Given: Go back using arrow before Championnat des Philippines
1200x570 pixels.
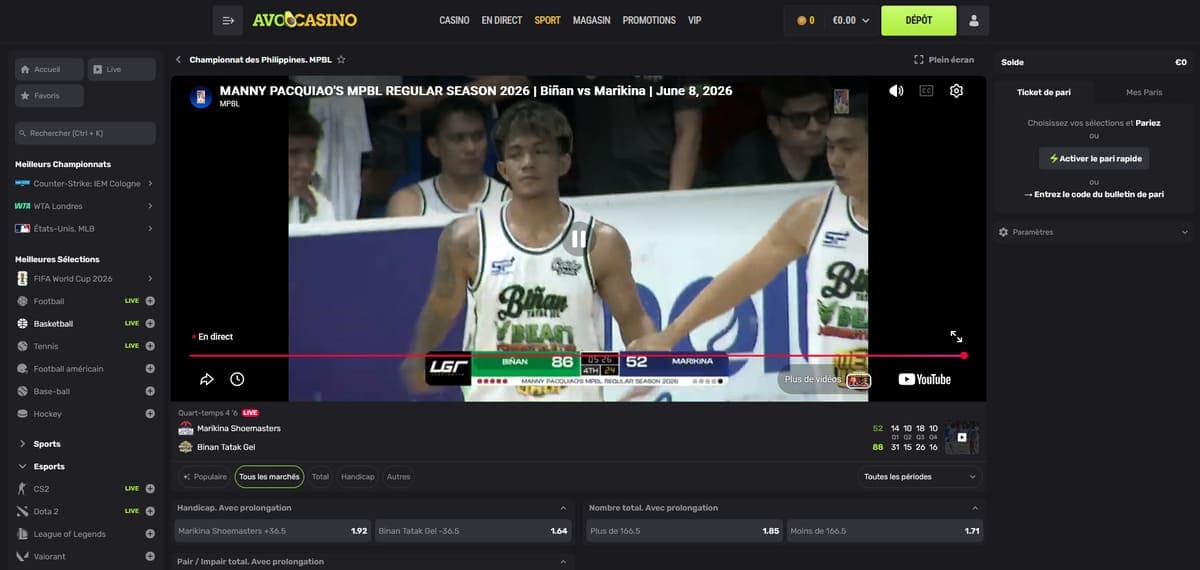Looking at the screenshot, I should pos(178,60).
